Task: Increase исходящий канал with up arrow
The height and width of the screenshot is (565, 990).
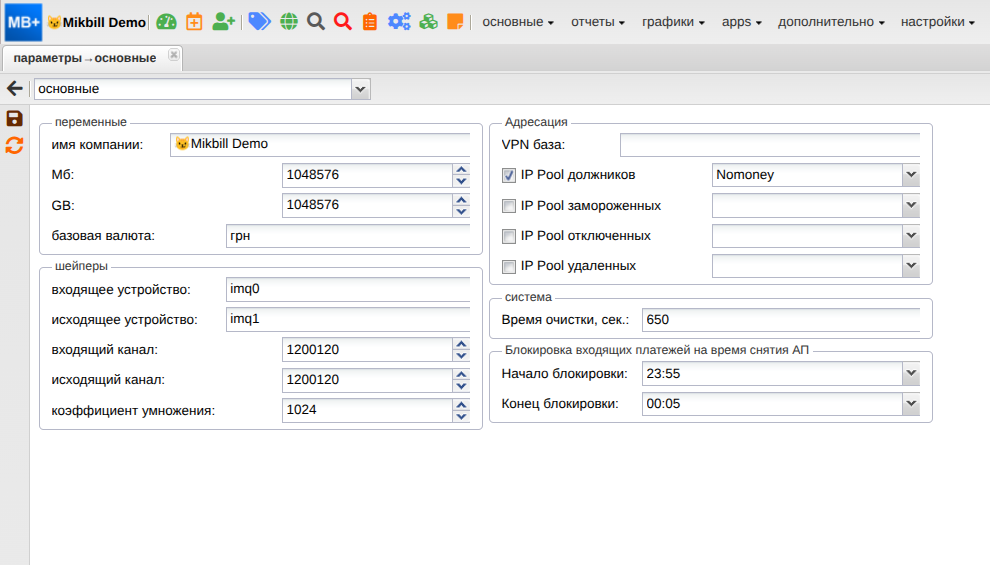Action: [462, 375]
